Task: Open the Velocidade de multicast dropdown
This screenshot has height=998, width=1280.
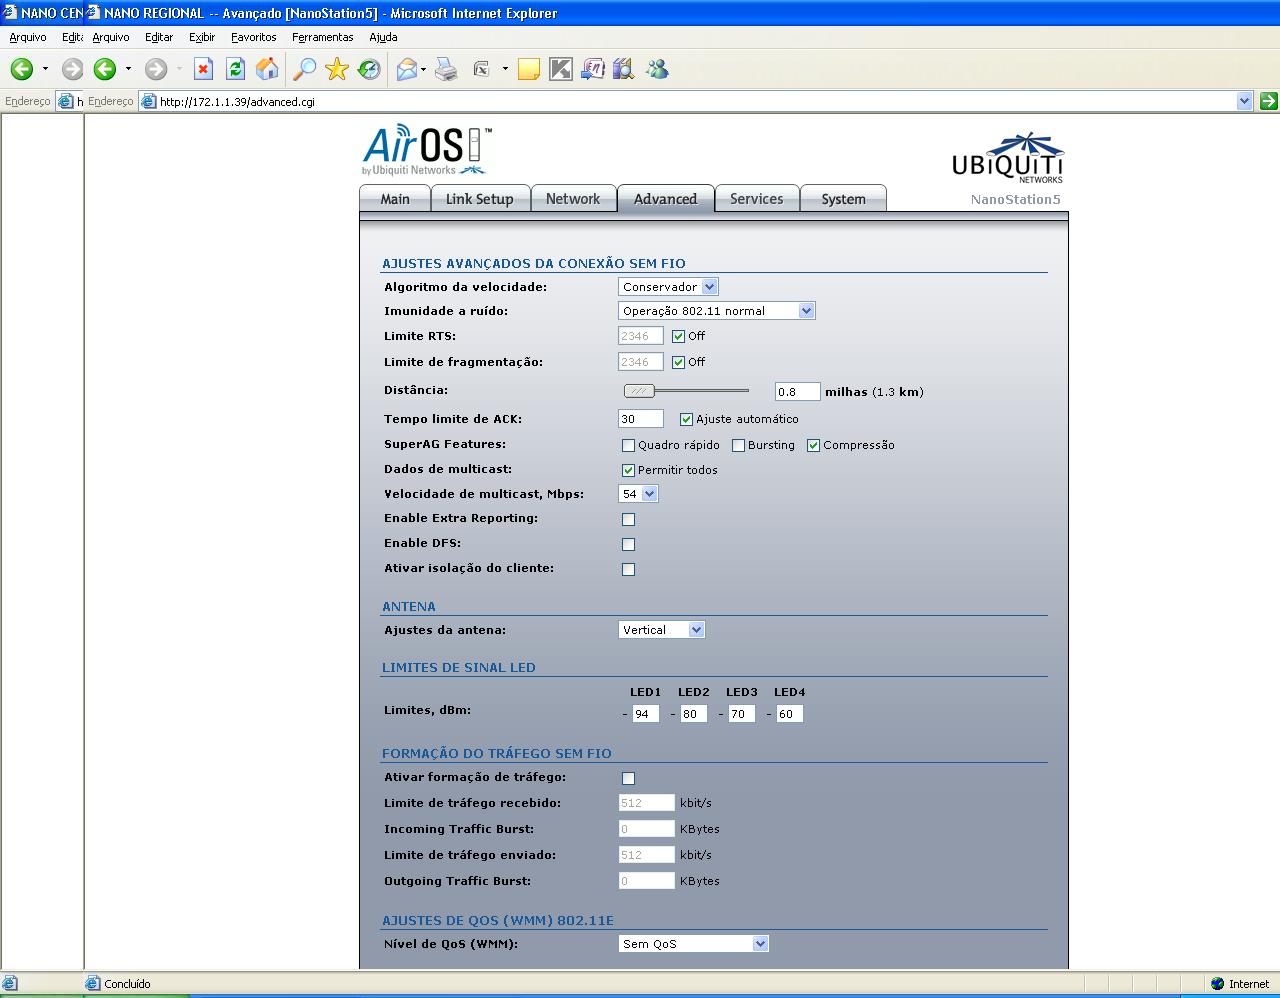Action: pos(638,494)
